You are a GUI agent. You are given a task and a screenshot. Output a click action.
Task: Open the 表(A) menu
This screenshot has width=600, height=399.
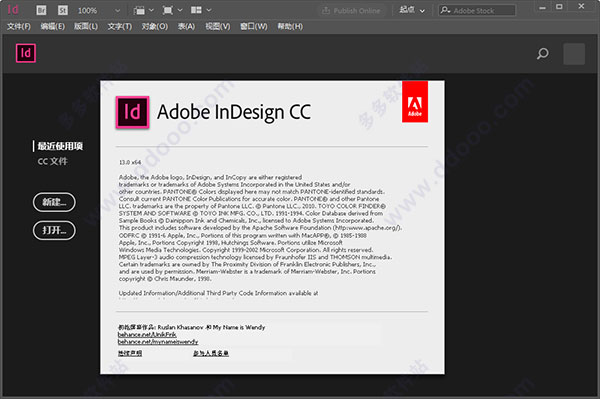point(186,26)
